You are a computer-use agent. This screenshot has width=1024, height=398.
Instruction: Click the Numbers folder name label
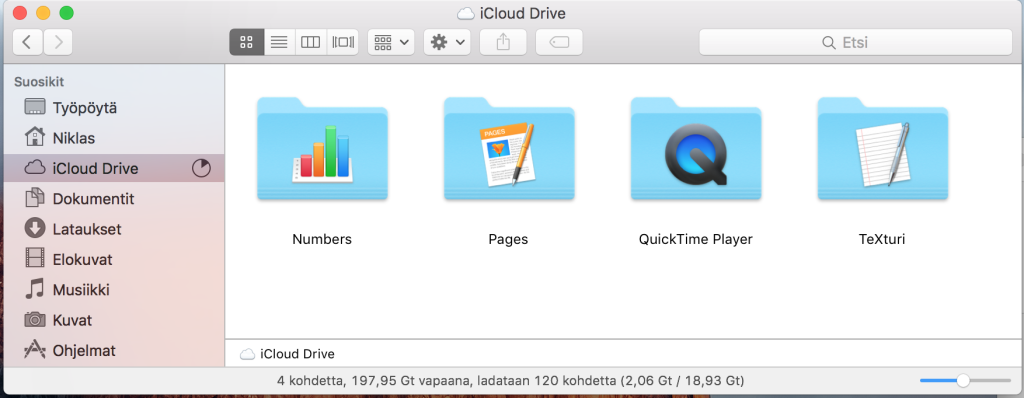tap(322, 239)
